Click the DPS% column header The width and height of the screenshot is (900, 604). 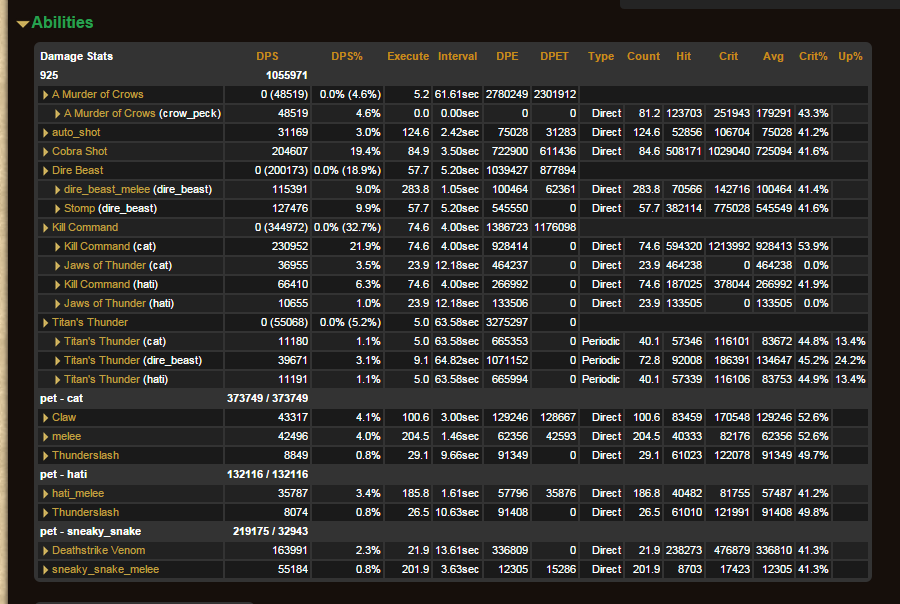(x=348, y=56)
